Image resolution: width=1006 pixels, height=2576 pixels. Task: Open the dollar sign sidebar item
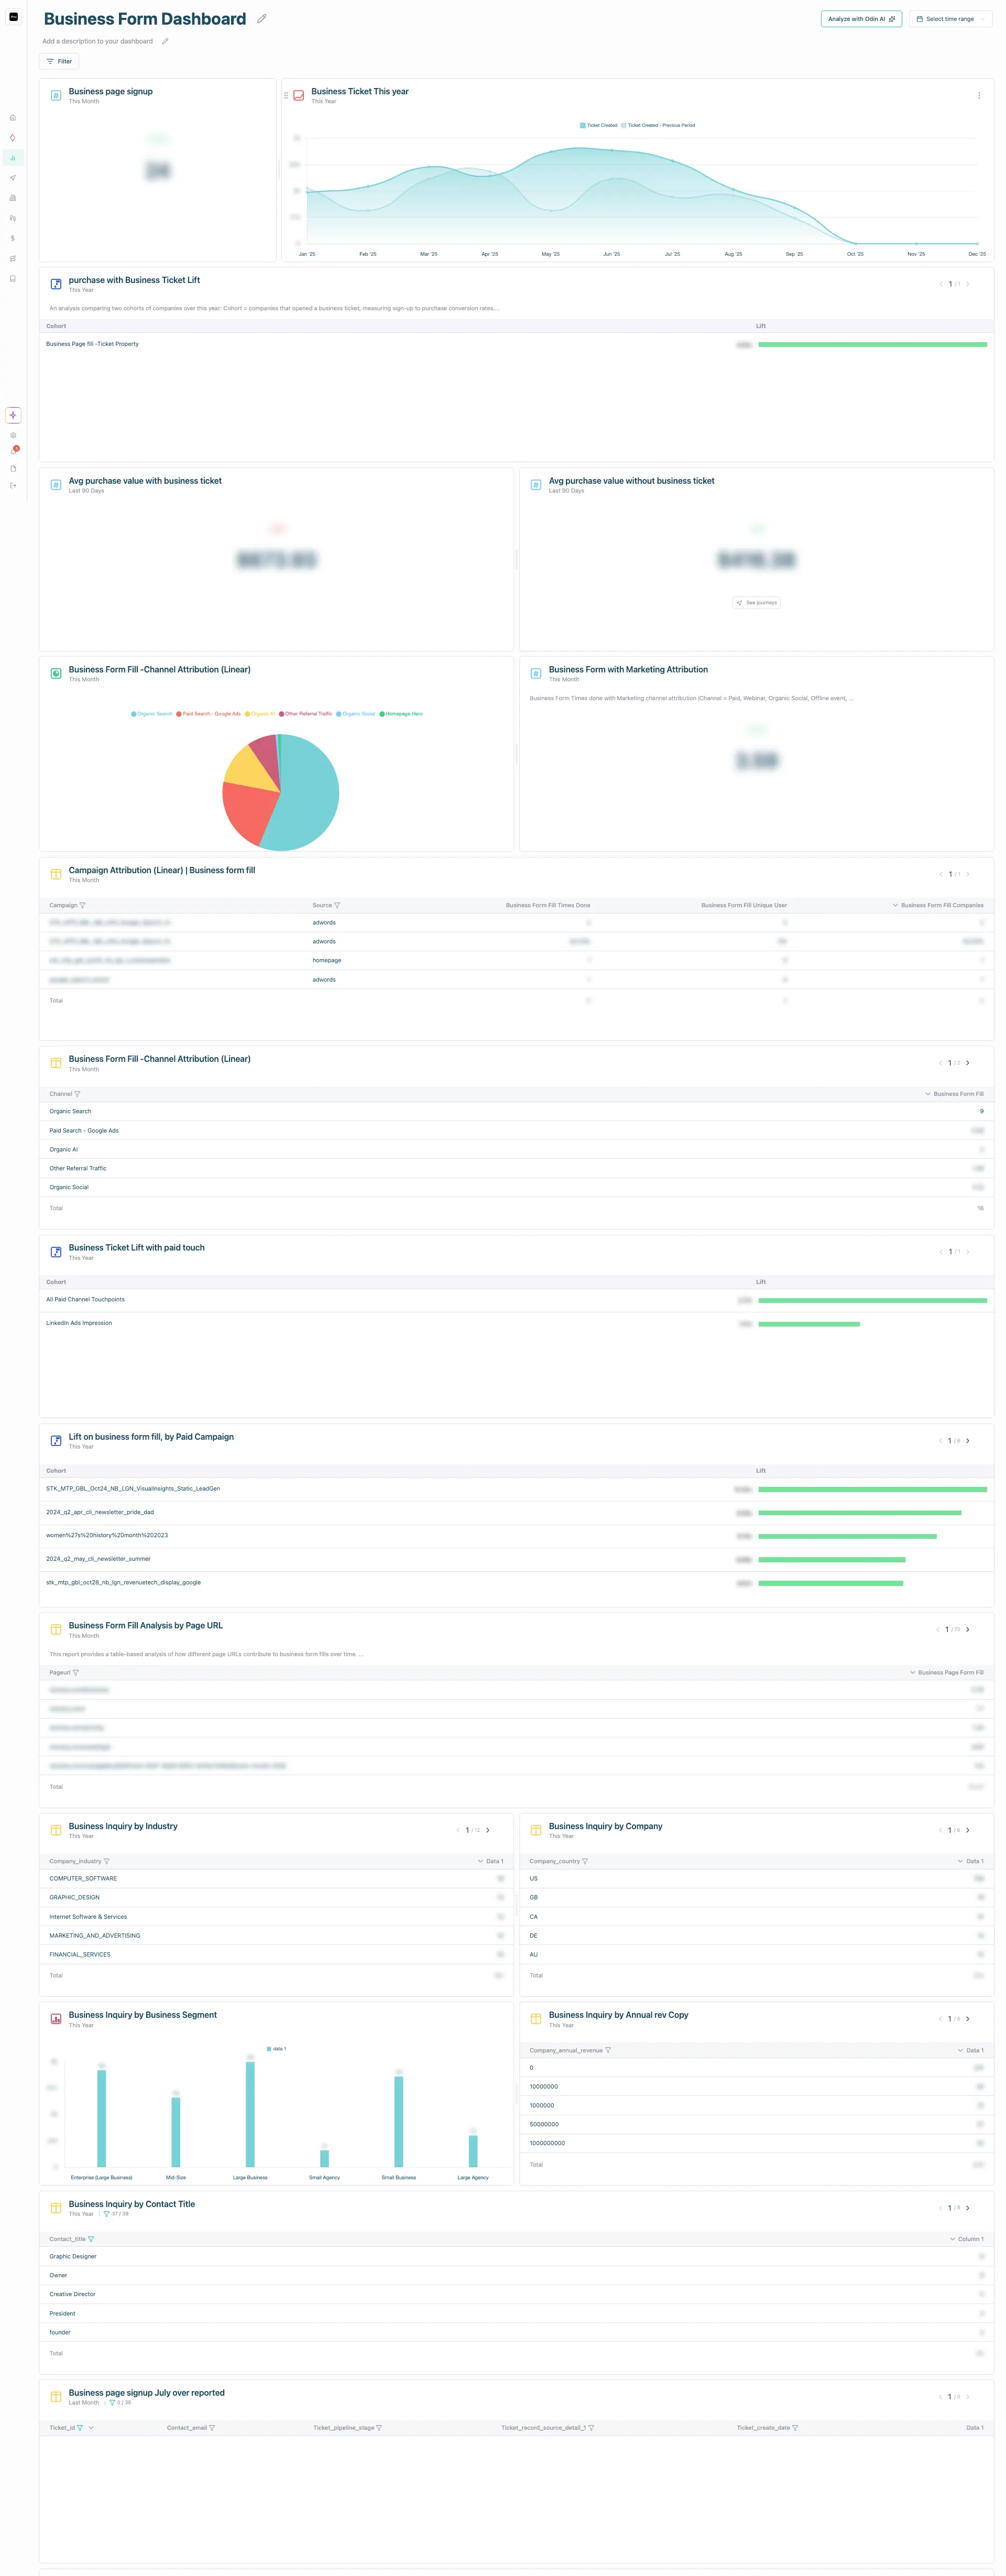coord(13,238)
